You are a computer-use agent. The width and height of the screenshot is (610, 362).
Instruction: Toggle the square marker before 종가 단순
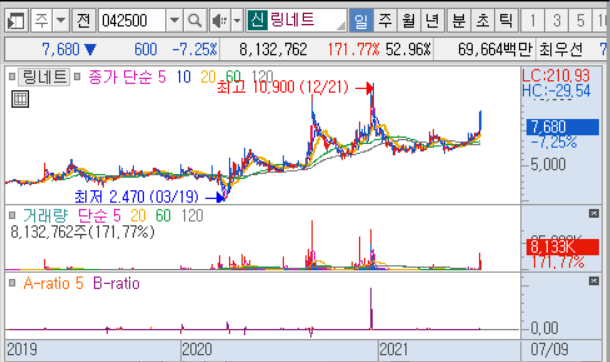[x=77, y=77]
